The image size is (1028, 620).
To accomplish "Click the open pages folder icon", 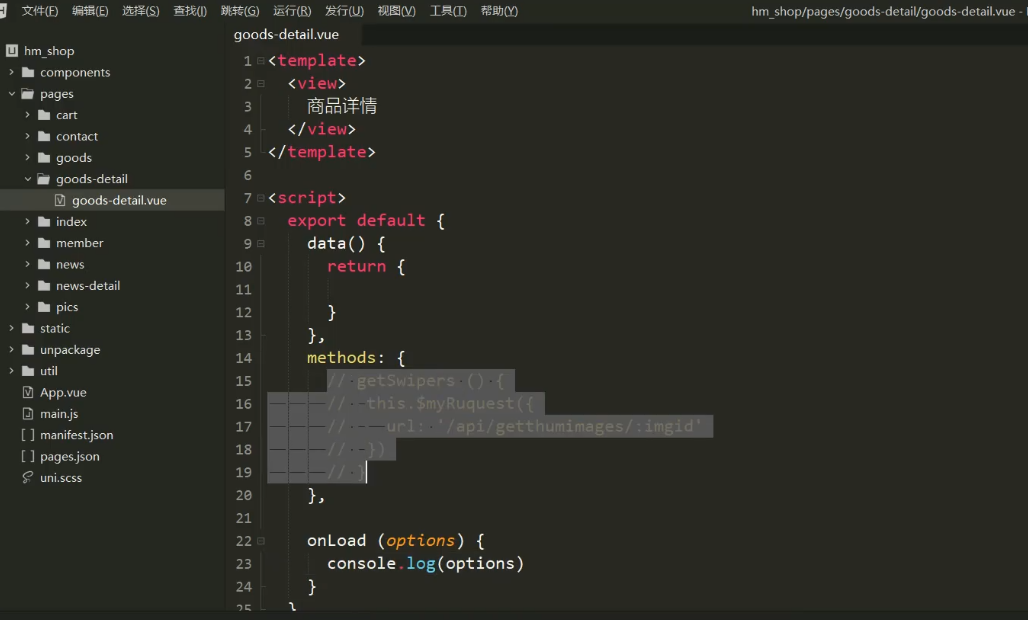I will click(28, 94).
